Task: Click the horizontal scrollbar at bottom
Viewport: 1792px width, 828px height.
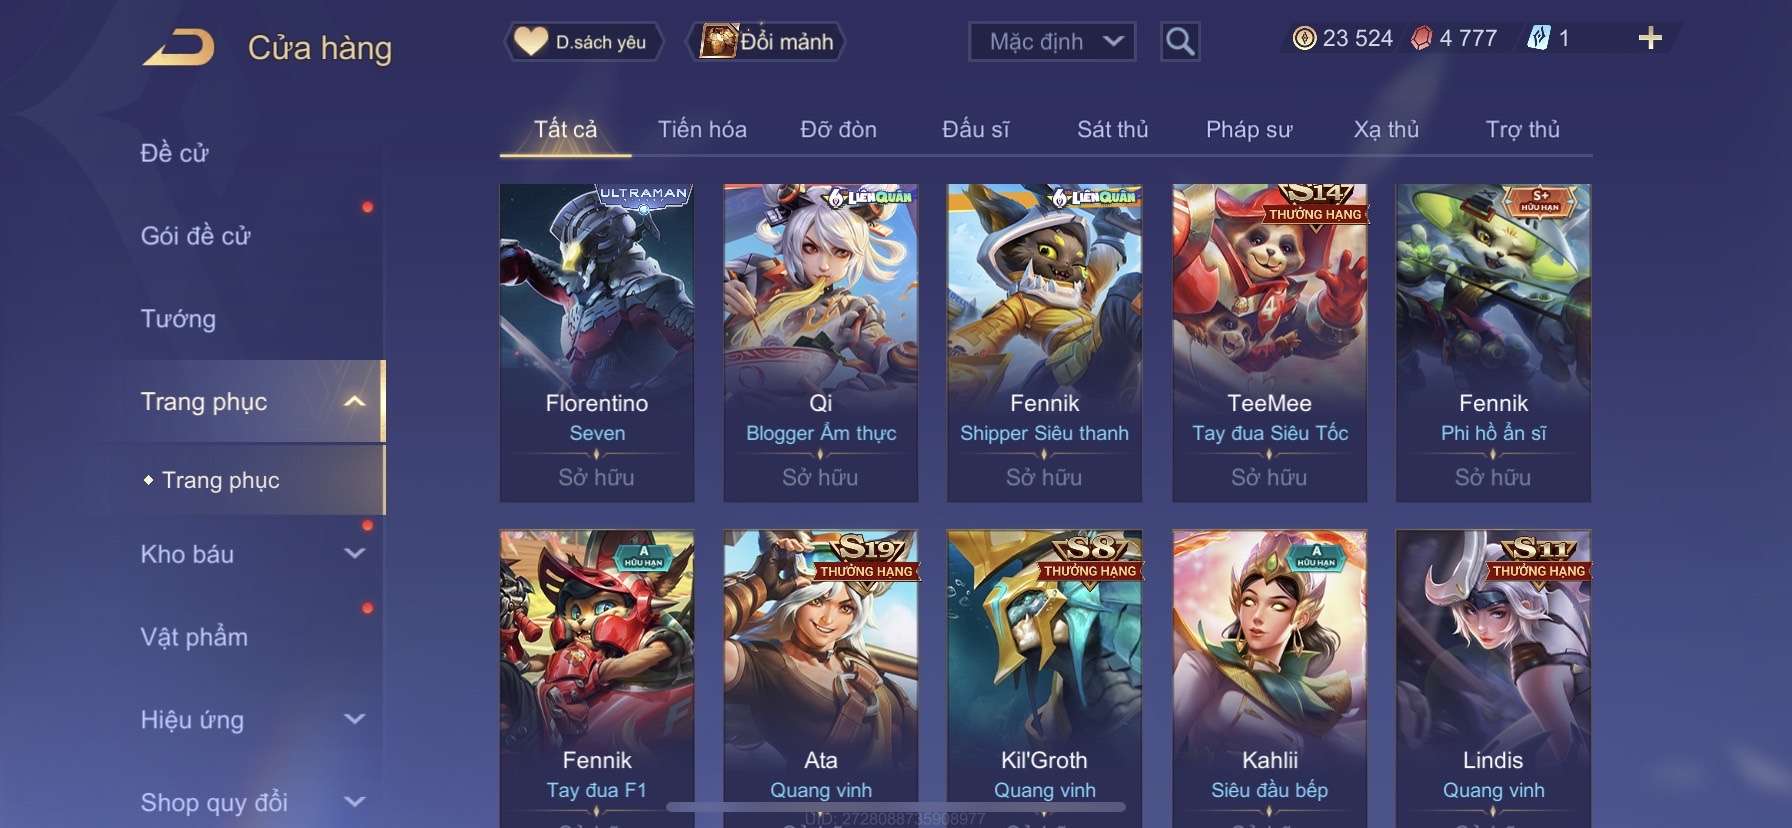Action: (896, 806)
